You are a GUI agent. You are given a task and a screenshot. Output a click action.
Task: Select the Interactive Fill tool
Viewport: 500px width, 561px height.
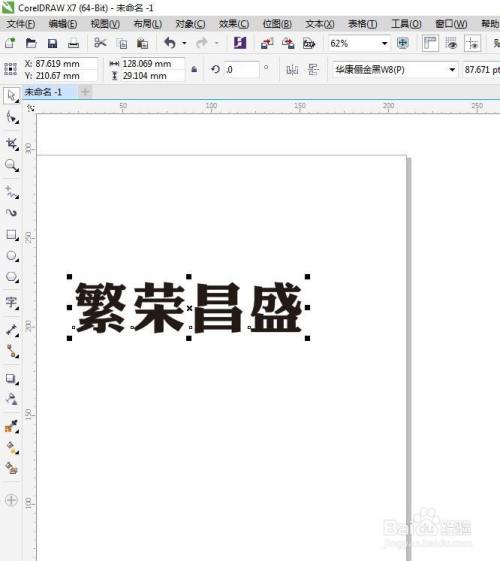[x=11, y=447]
